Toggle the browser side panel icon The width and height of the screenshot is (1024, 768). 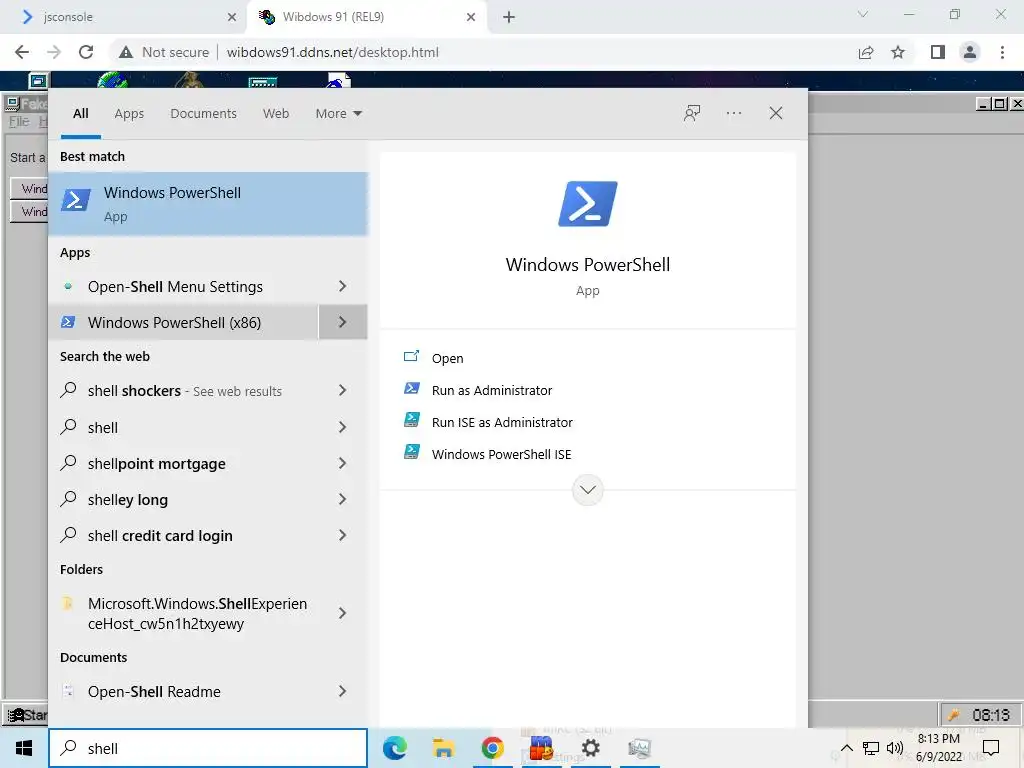tap(938, 52)
